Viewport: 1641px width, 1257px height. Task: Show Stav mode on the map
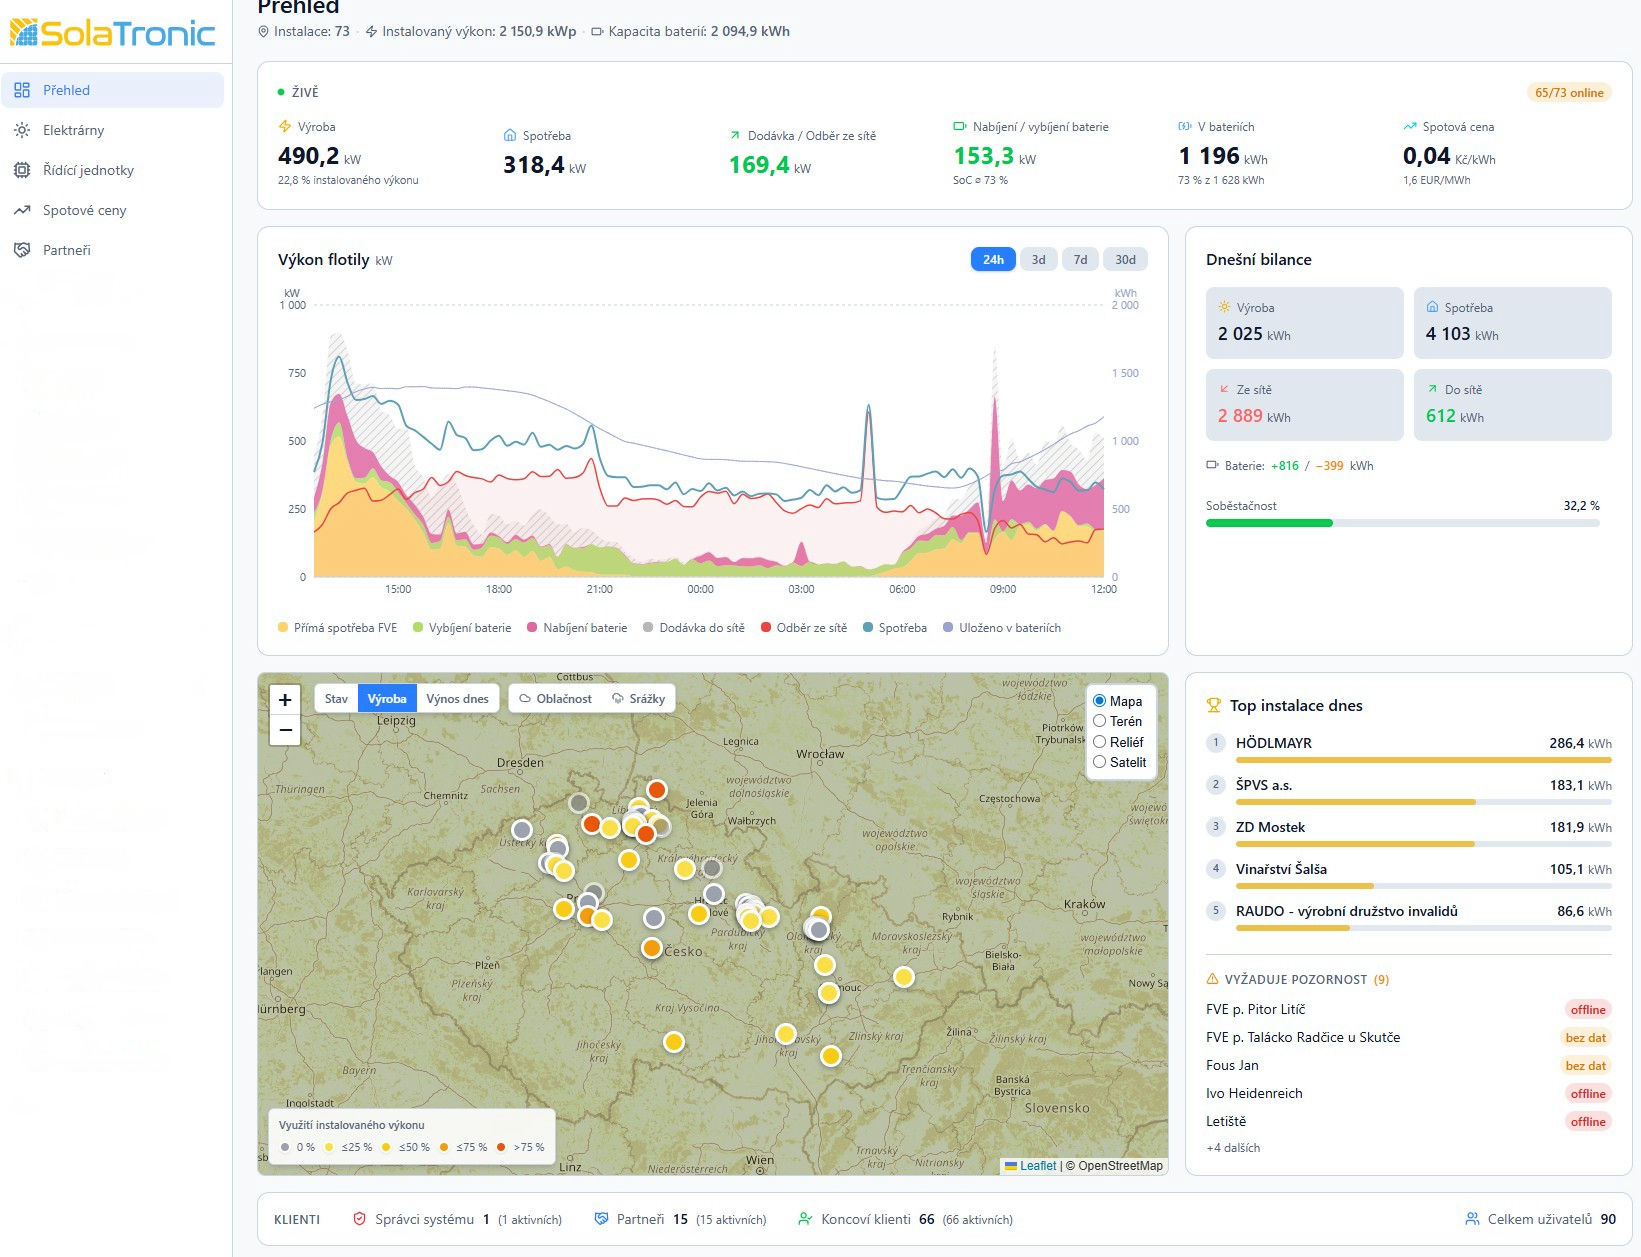coord(336,699)
